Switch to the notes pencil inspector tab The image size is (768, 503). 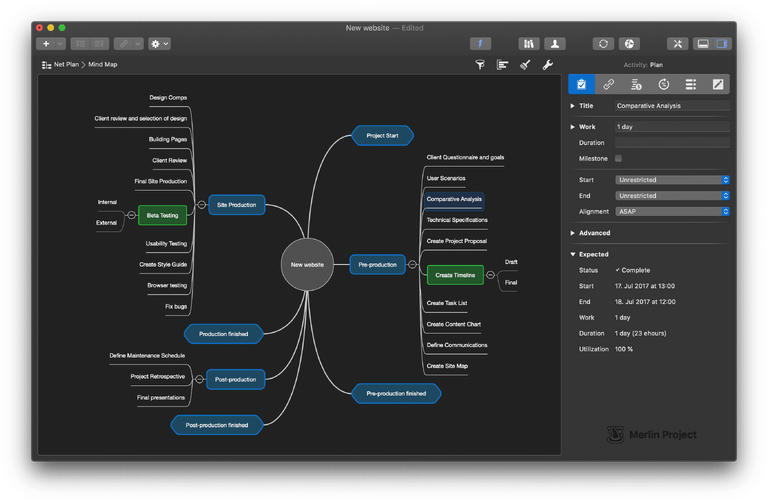coord(717,85)
